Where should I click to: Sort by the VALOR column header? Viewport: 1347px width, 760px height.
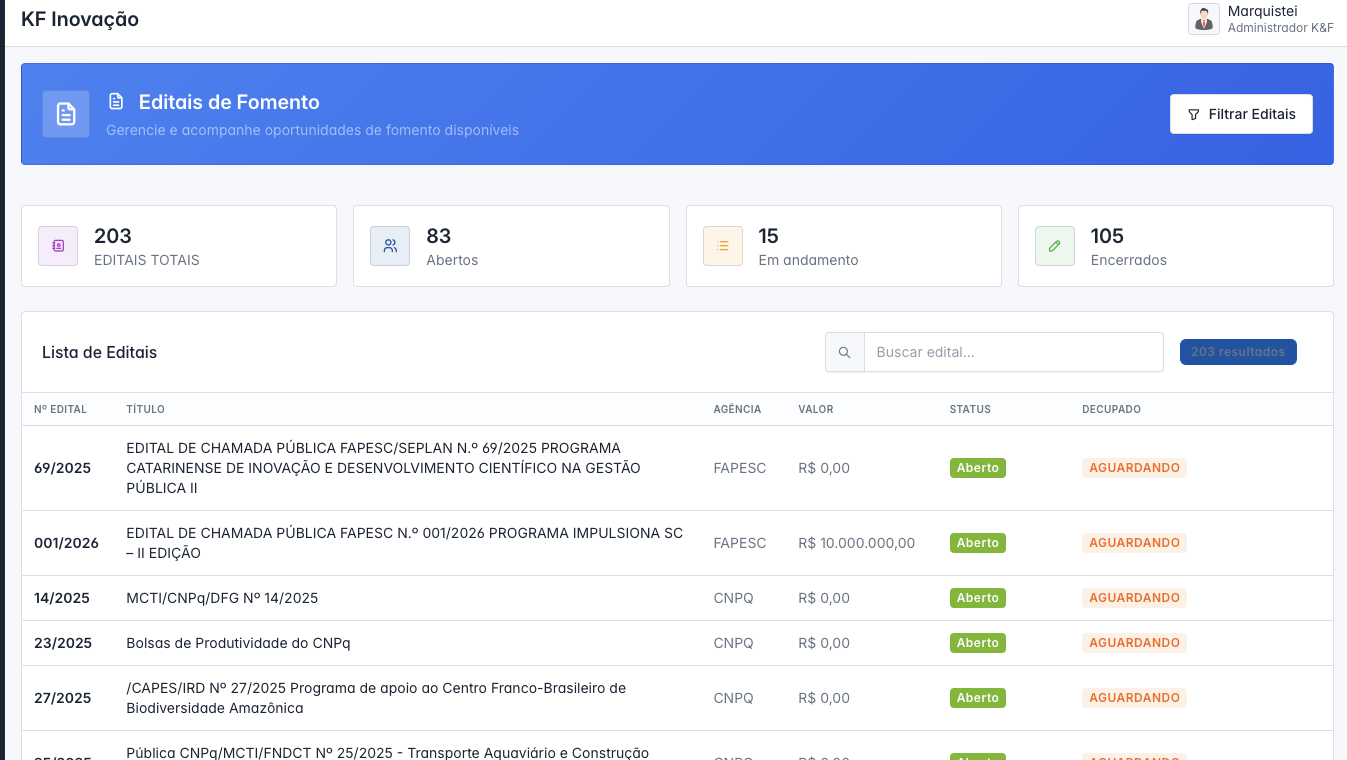pos(815,409)
